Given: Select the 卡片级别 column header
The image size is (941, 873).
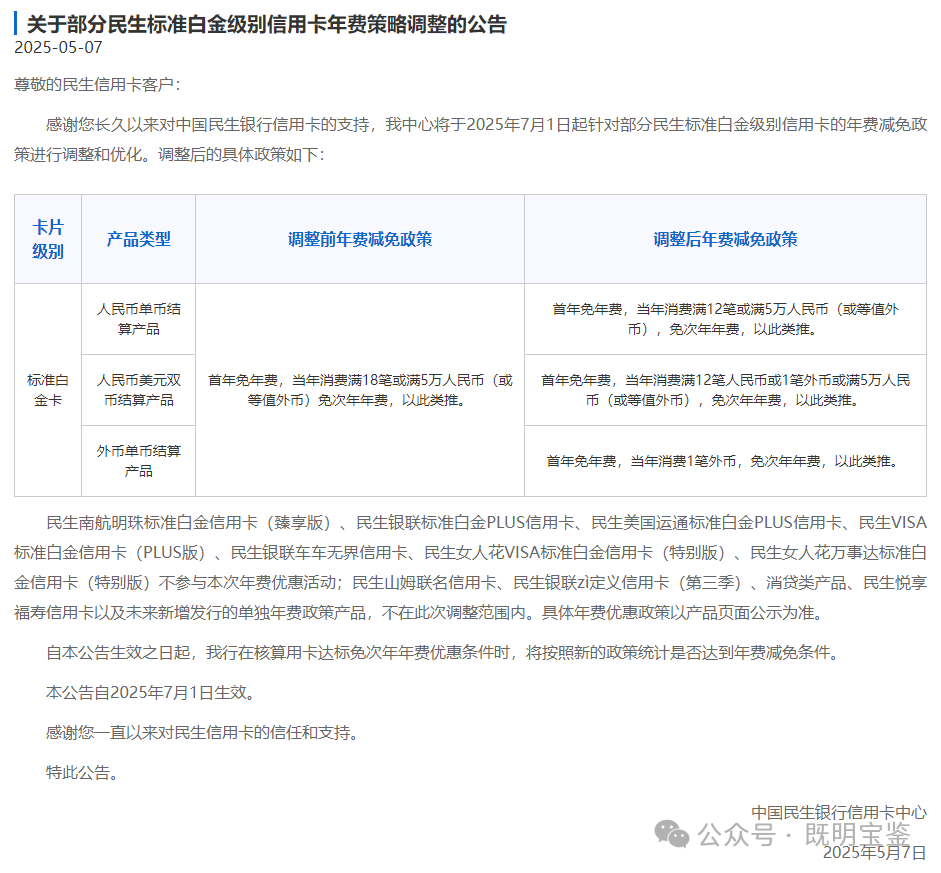Looking at the screenshot, I should click(x=48, y=239).
